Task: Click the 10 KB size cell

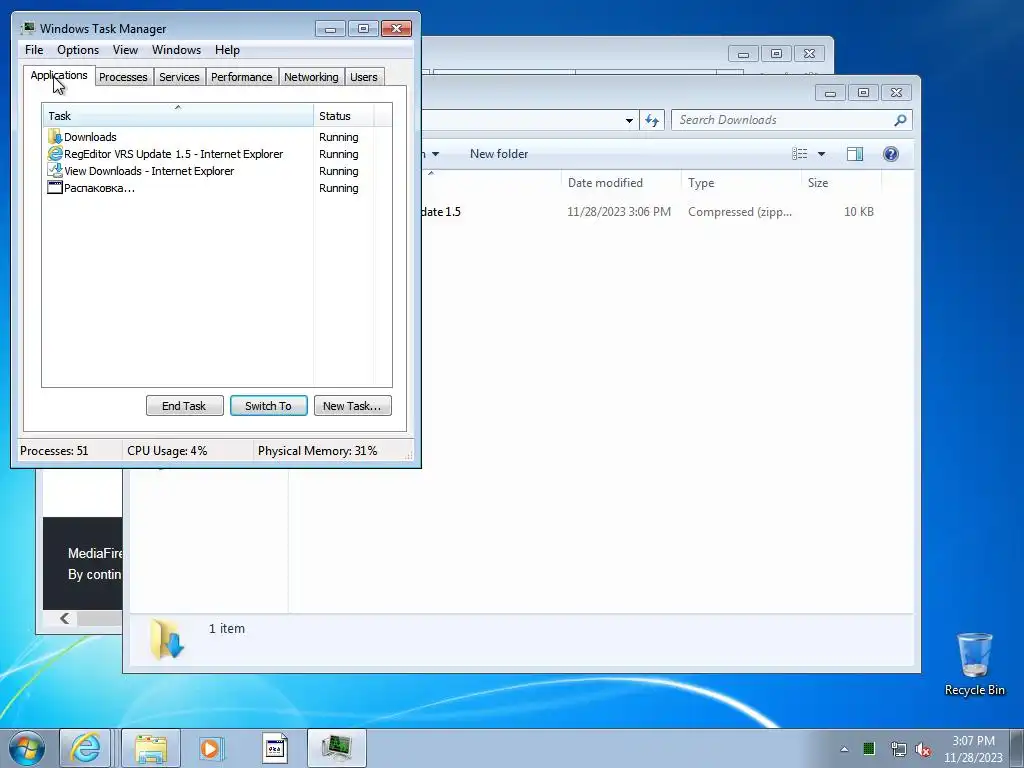Action: pos(859,212)
